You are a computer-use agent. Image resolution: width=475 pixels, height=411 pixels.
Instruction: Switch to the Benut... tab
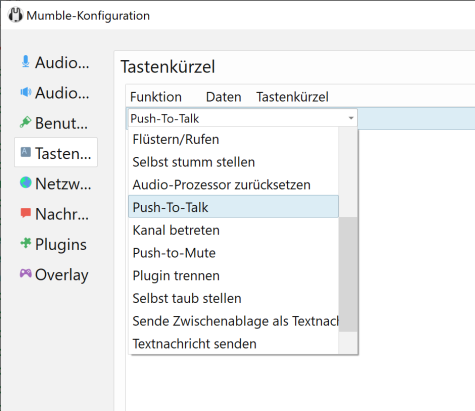click(62, 123)
